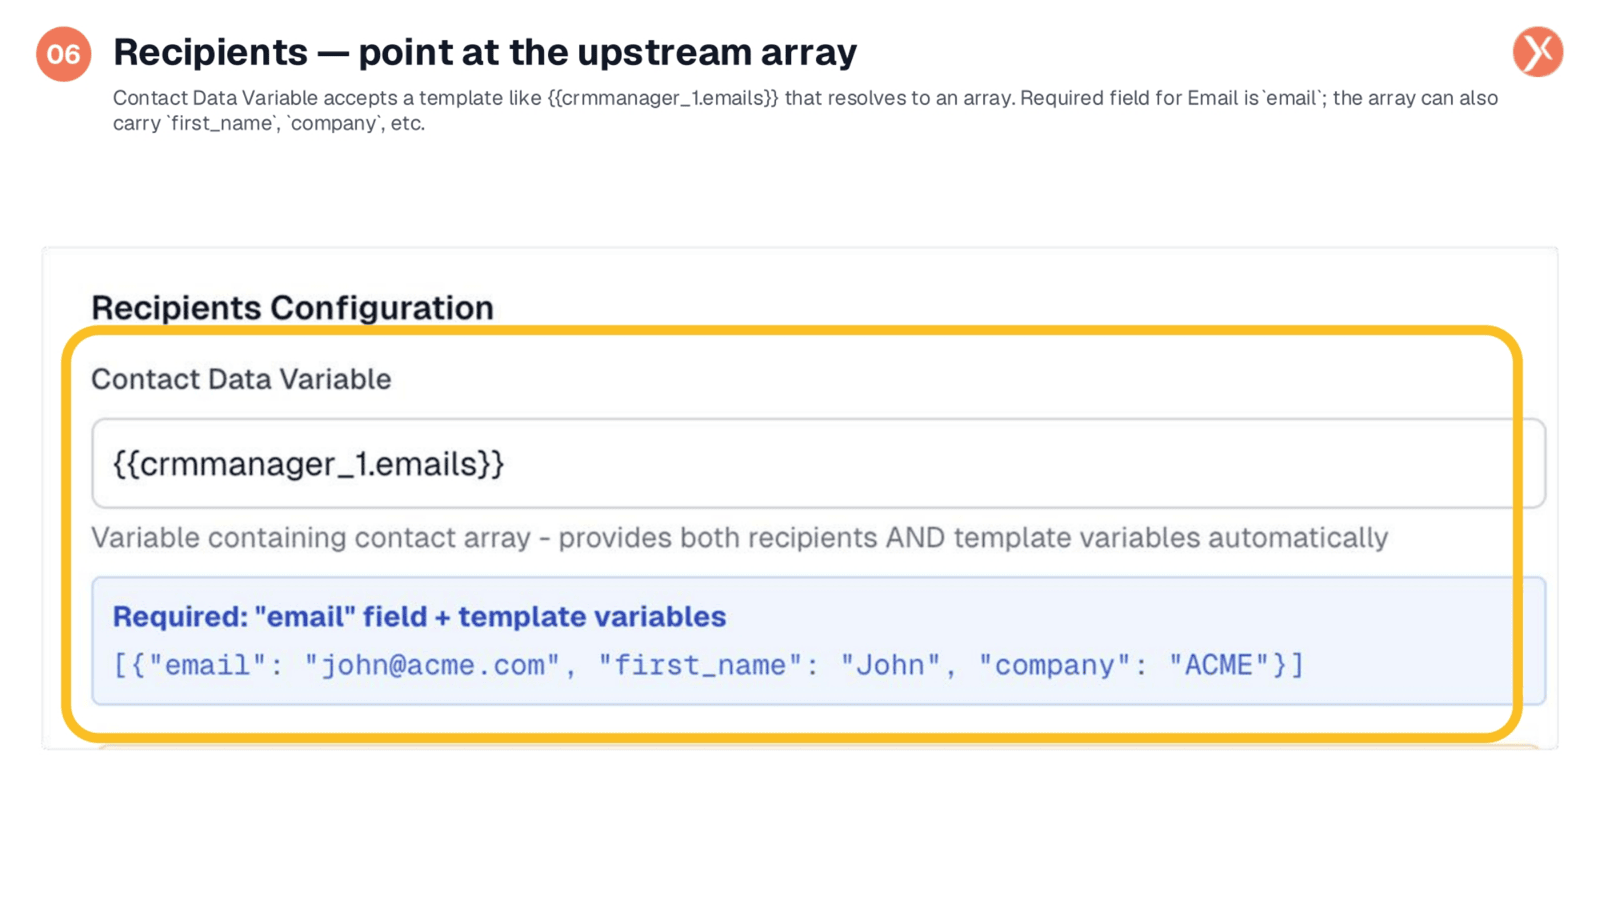Screen dimensions: 1600x900
Task: Click the "ACME" value in example
Action: tap(1219, 665)
